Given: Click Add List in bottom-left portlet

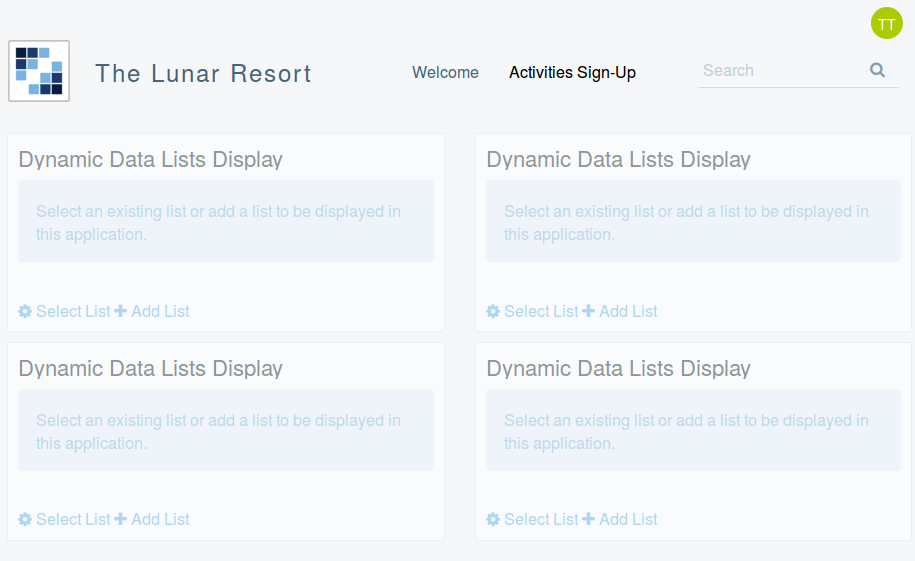Looking at the screenshot, I should click(160, 519).
